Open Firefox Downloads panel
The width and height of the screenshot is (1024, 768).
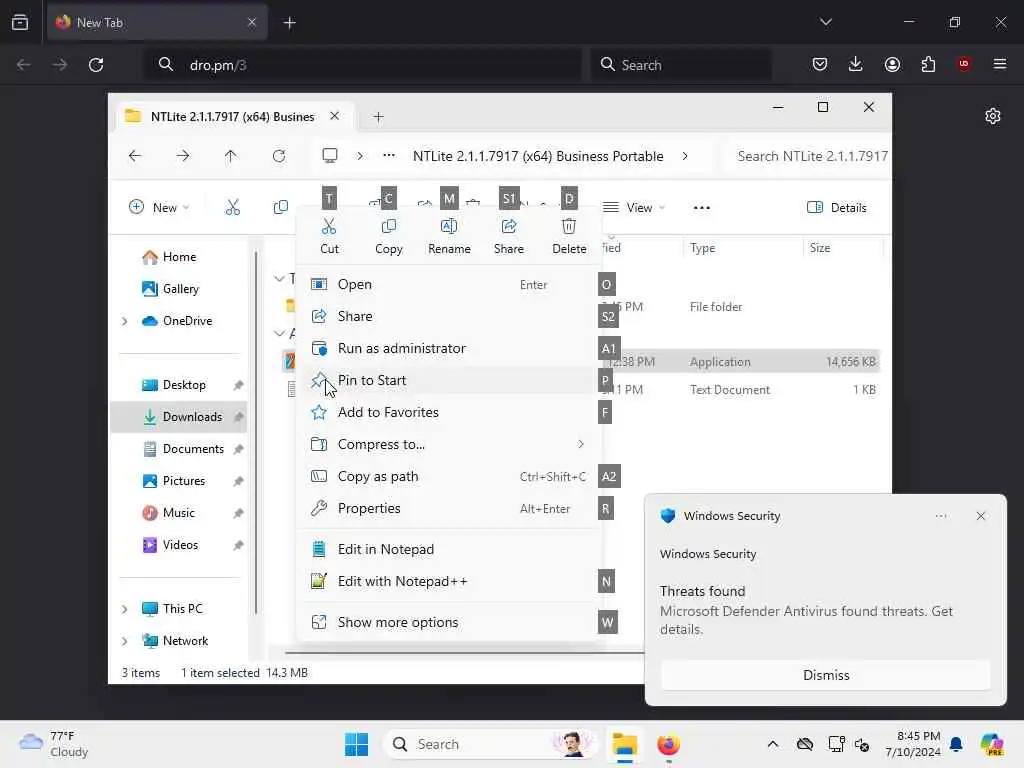(x=856, y=64)
